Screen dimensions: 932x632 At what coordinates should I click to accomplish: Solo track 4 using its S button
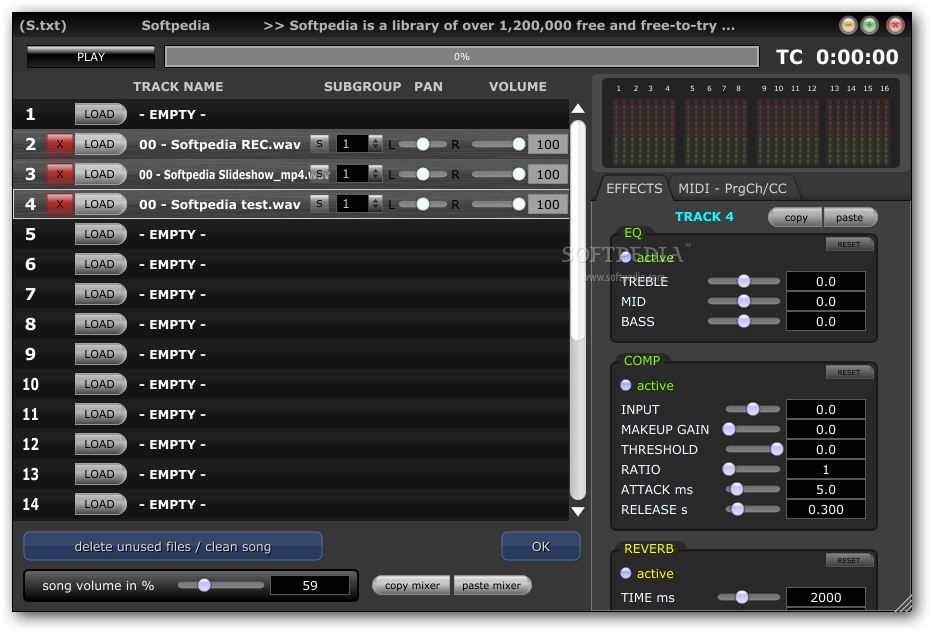(319, 203)
